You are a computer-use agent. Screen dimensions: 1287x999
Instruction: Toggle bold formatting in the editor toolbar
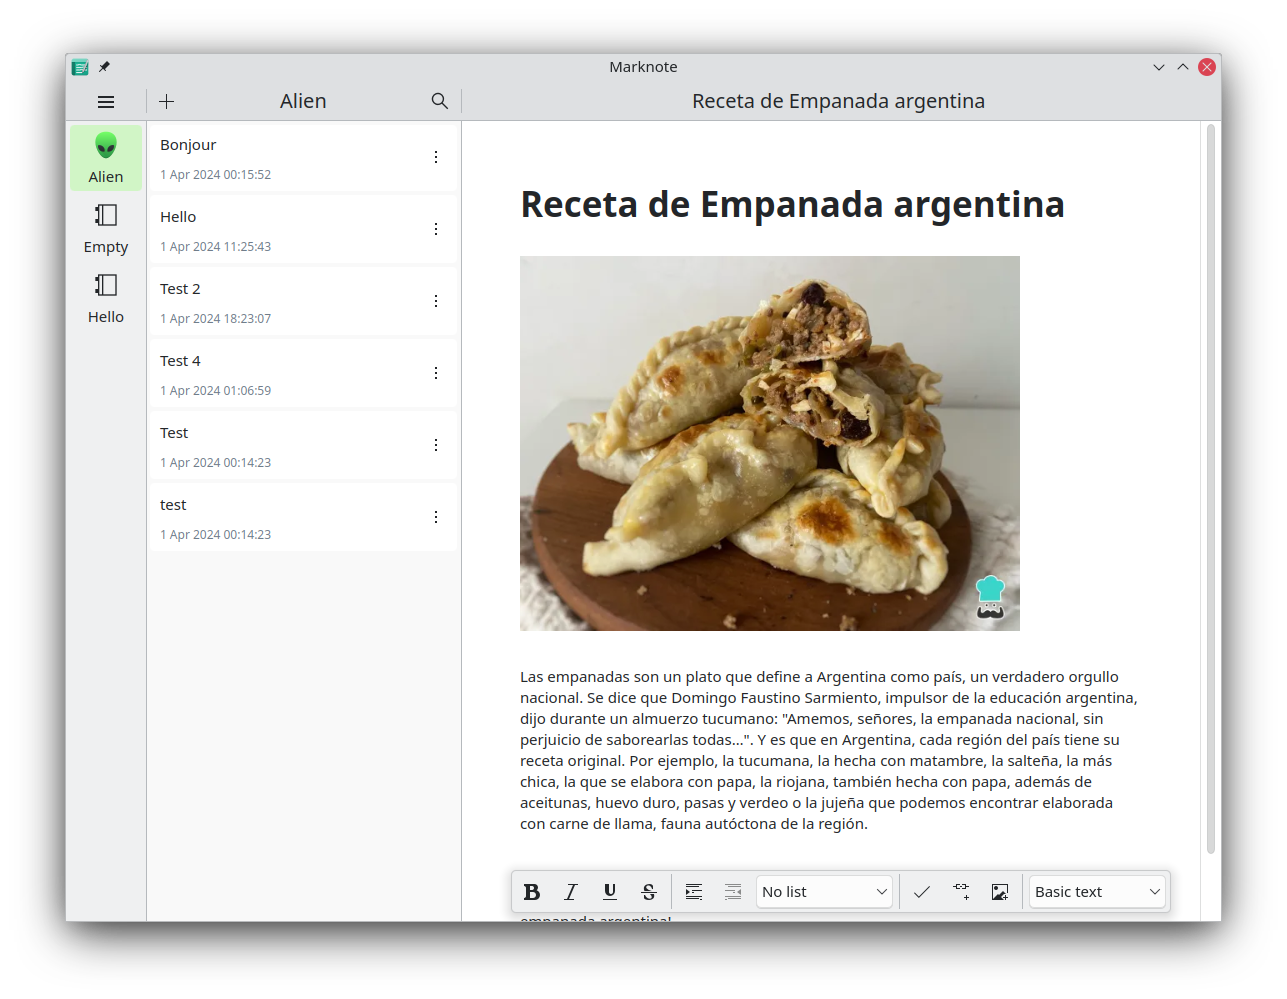[x=532, y=892]
